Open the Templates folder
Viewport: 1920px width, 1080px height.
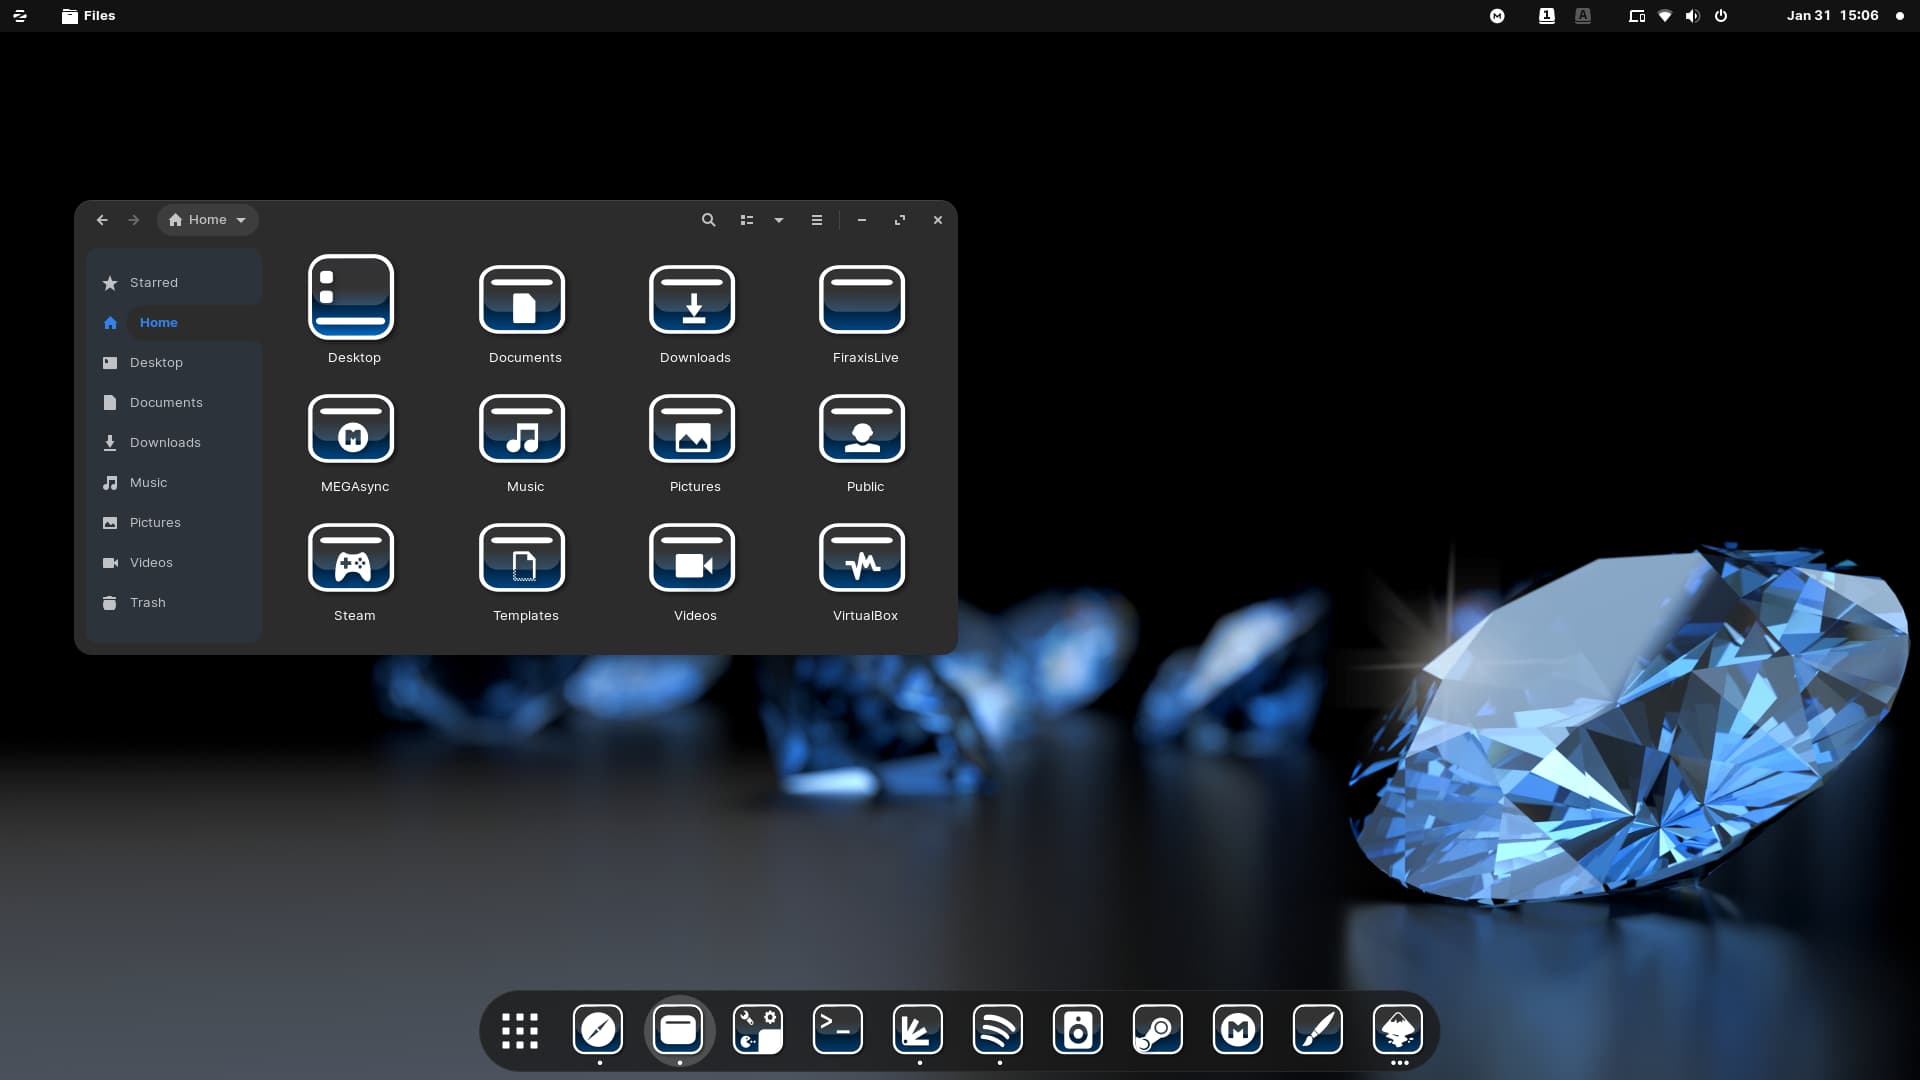point(522,557)
